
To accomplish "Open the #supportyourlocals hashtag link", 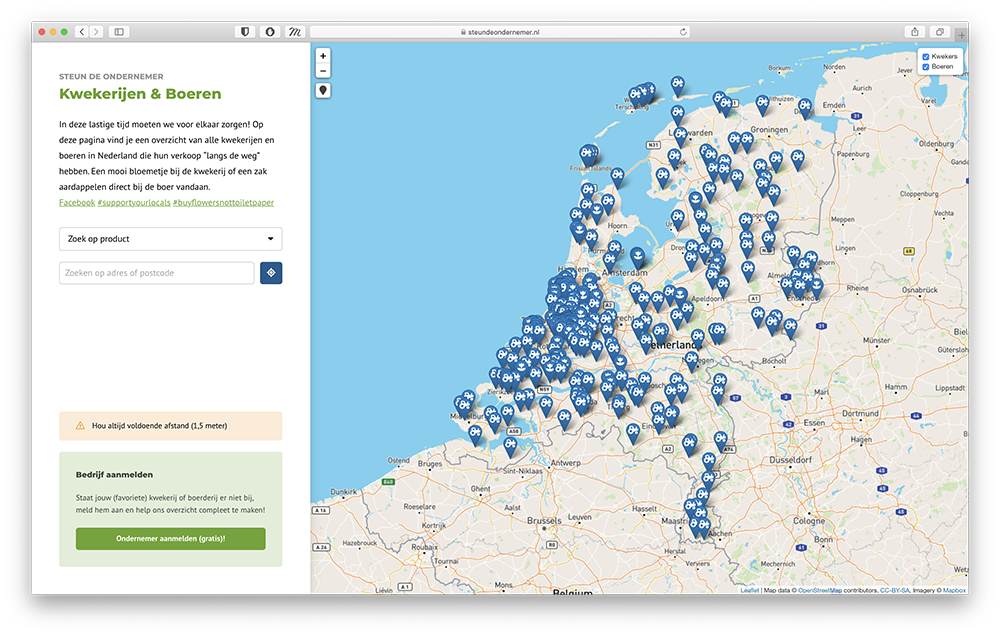I will coord(134,202).
